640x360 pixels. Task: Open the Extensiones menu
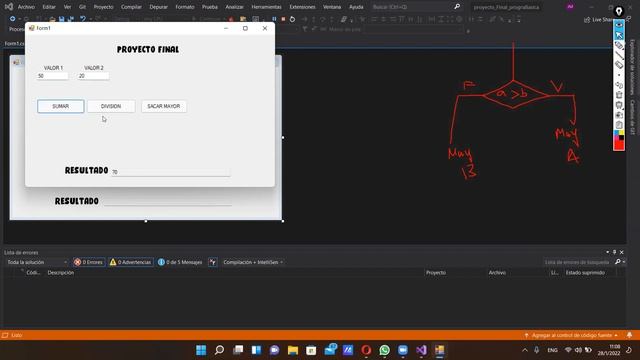click(302, 7)
